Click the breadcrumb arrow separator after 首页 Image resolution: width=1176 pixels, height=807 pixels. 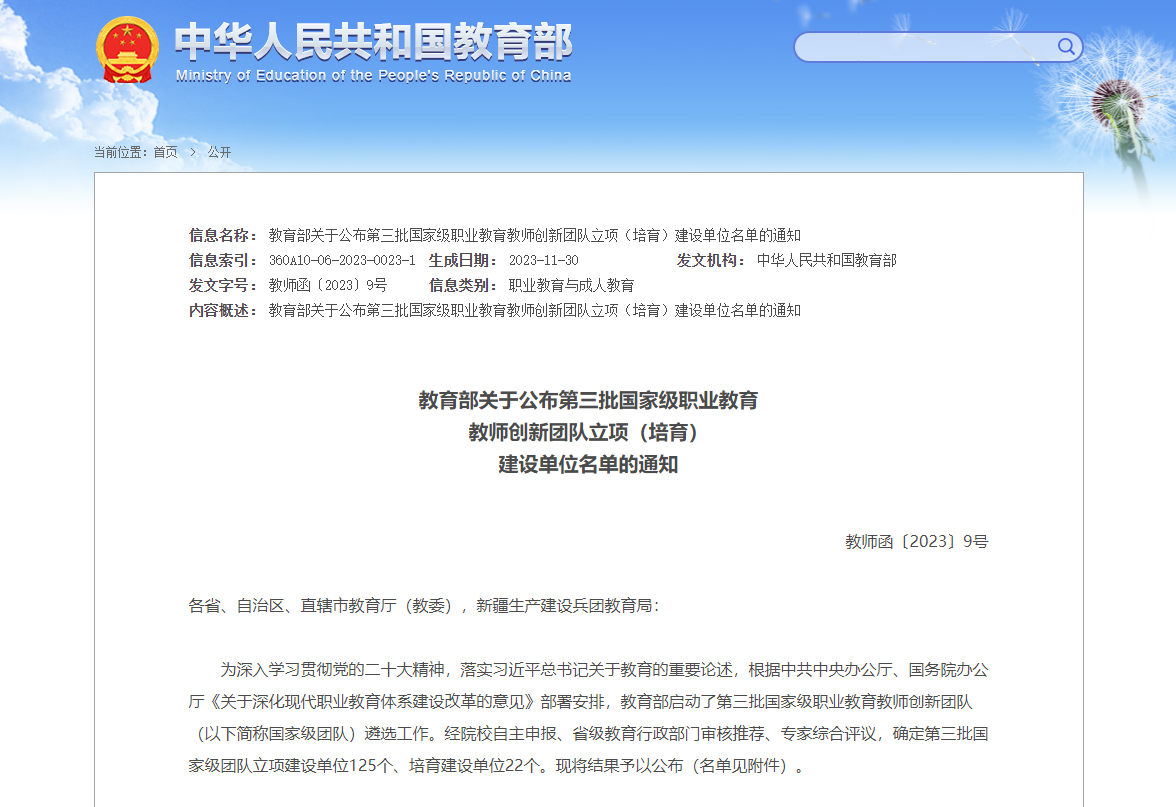(192, 152)
